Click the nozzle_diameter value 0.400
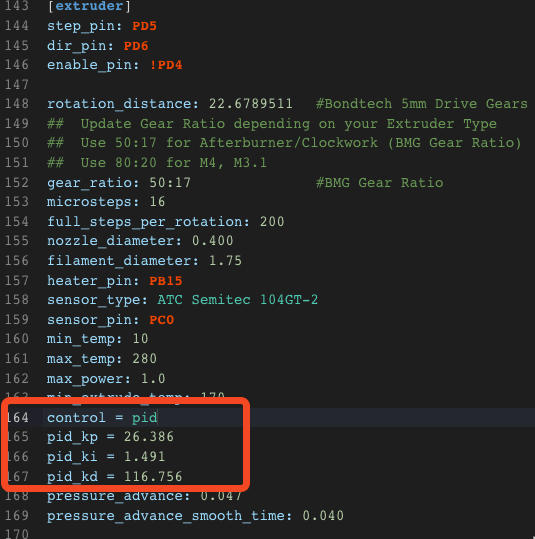The image size is (535, 539). pyautogui.click(x=212, y=241)
